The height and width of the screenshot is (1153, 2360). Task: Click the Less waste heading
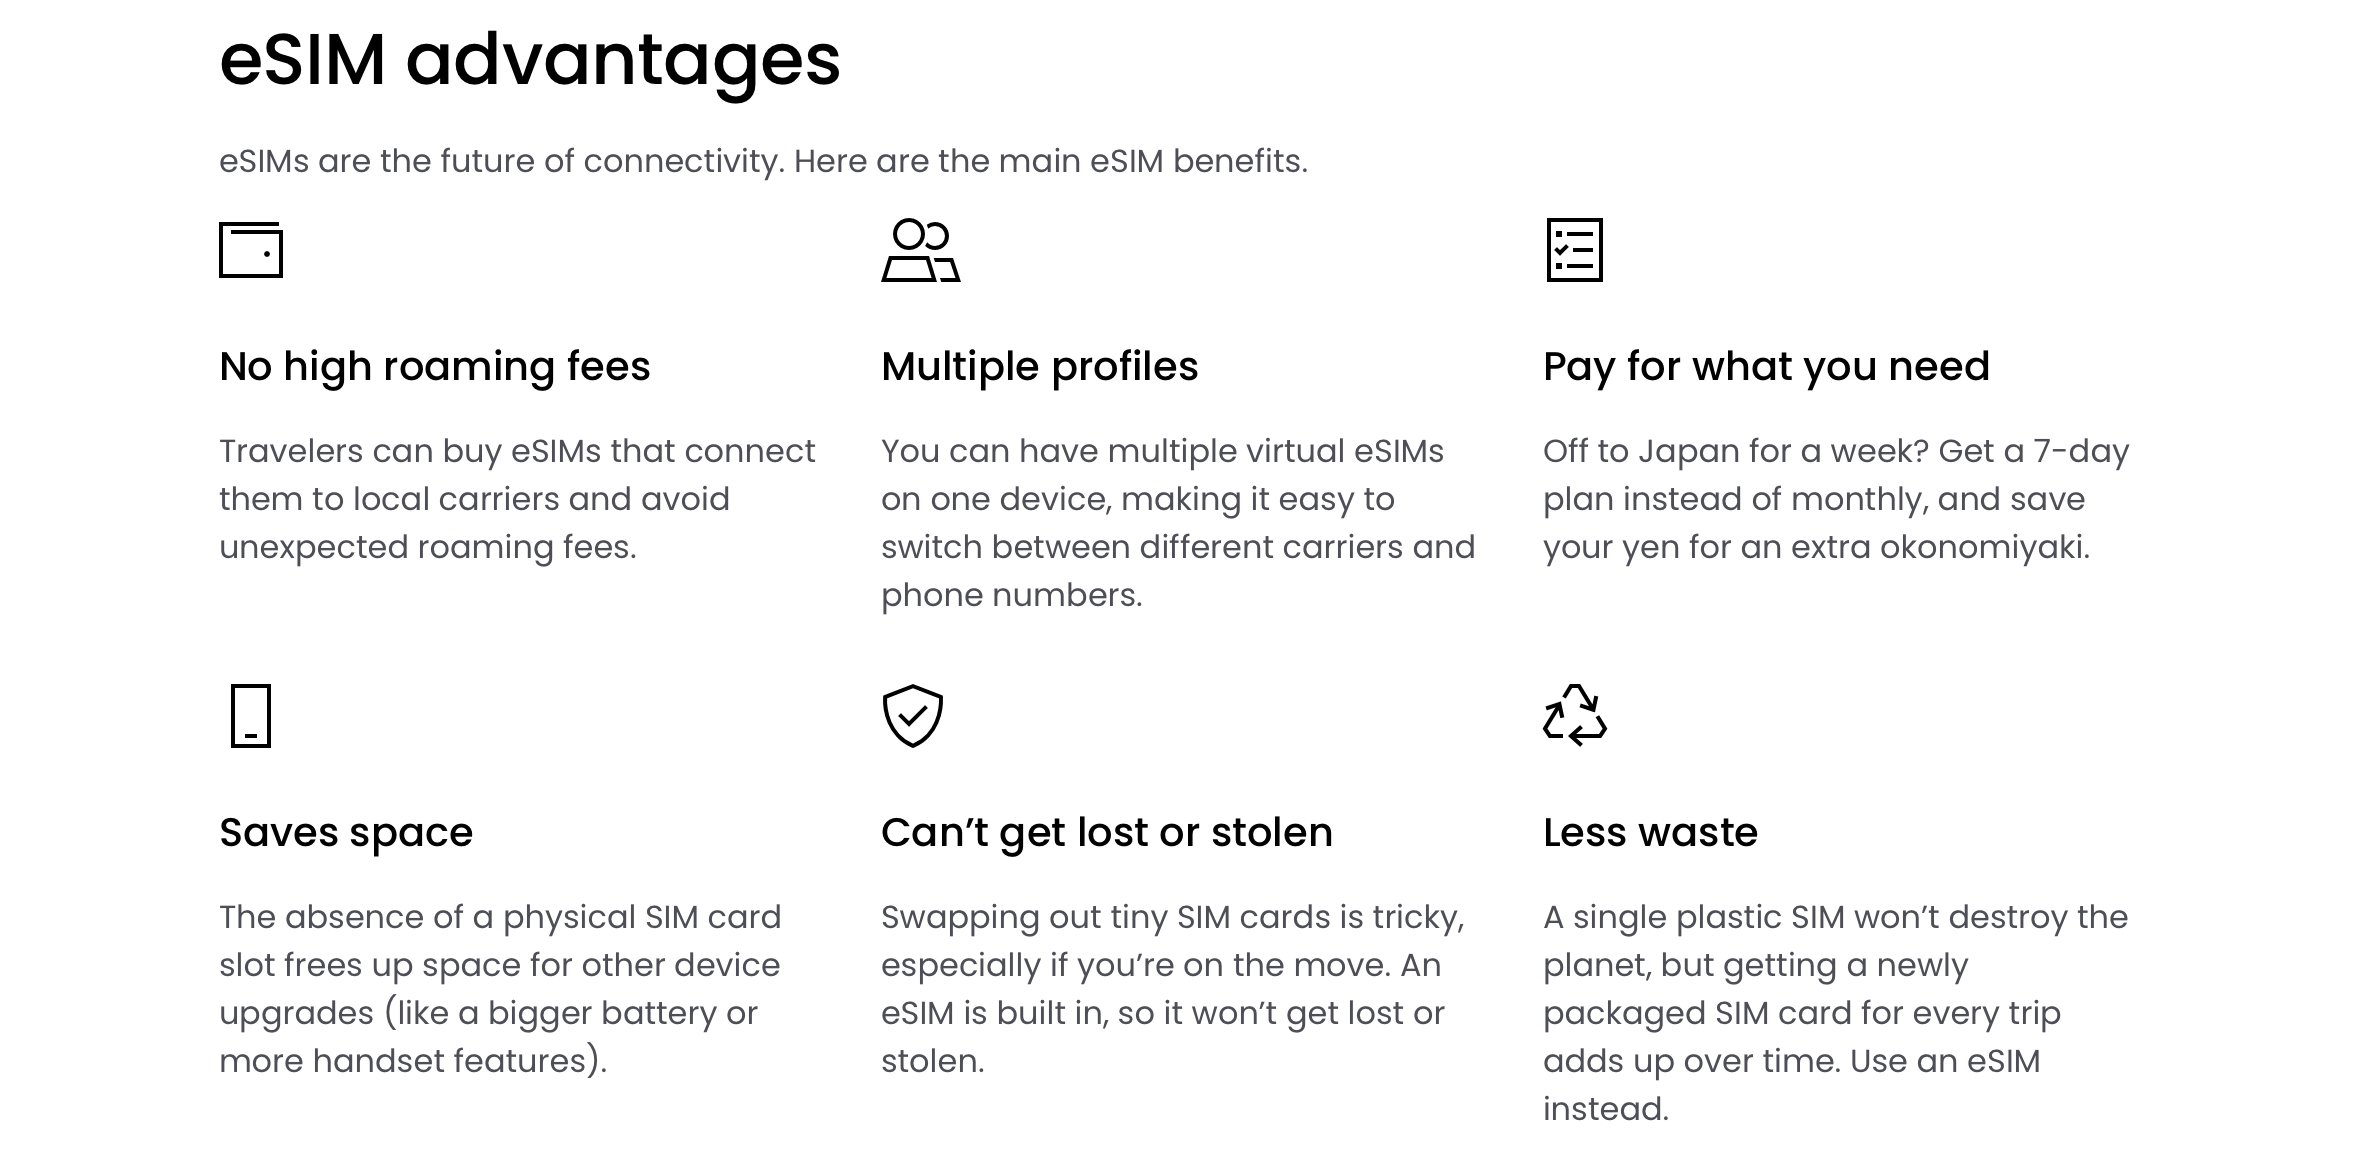point(1650,833)
